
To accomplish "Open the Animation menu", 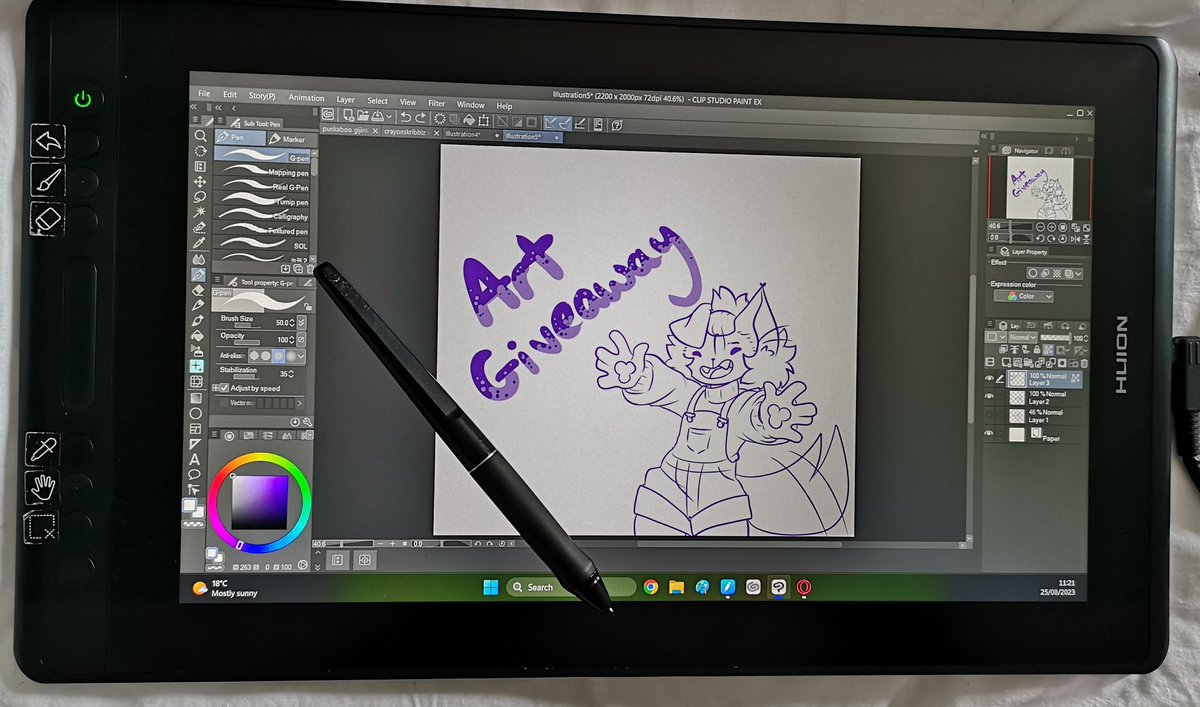I will [306, 98].
